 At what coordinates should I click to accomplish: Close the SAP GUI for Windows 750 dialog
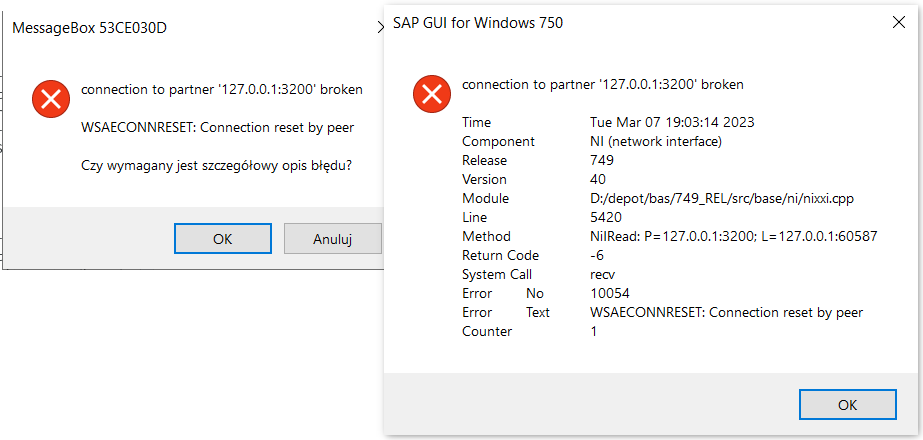895,22
